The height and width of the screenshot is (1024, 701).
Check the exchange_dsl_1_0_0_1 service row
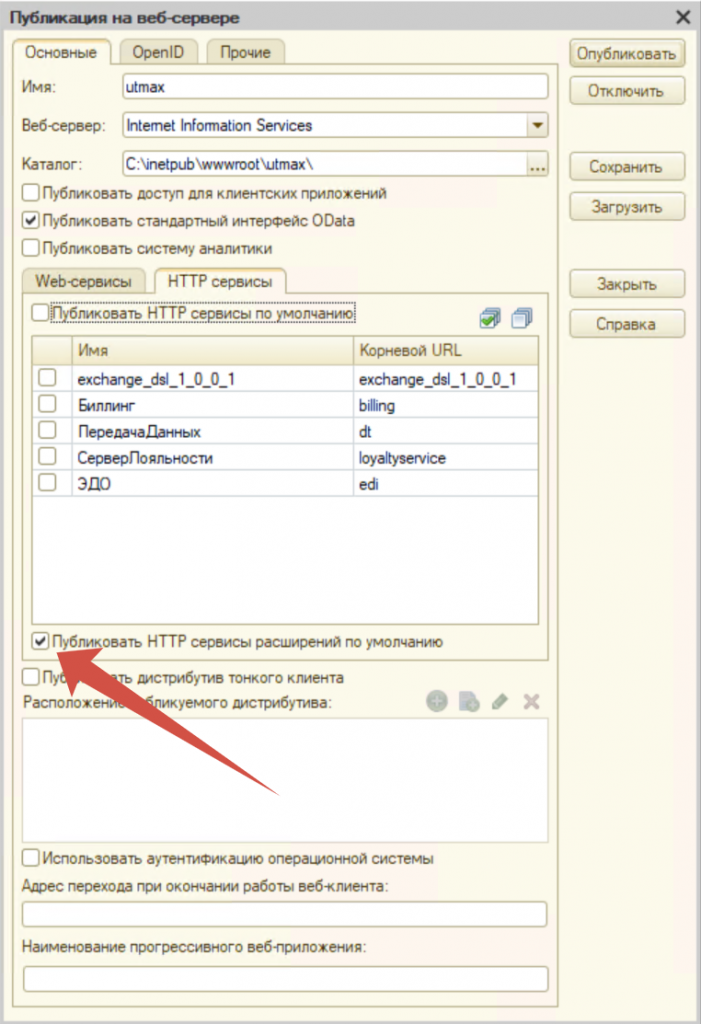[47, 377]
